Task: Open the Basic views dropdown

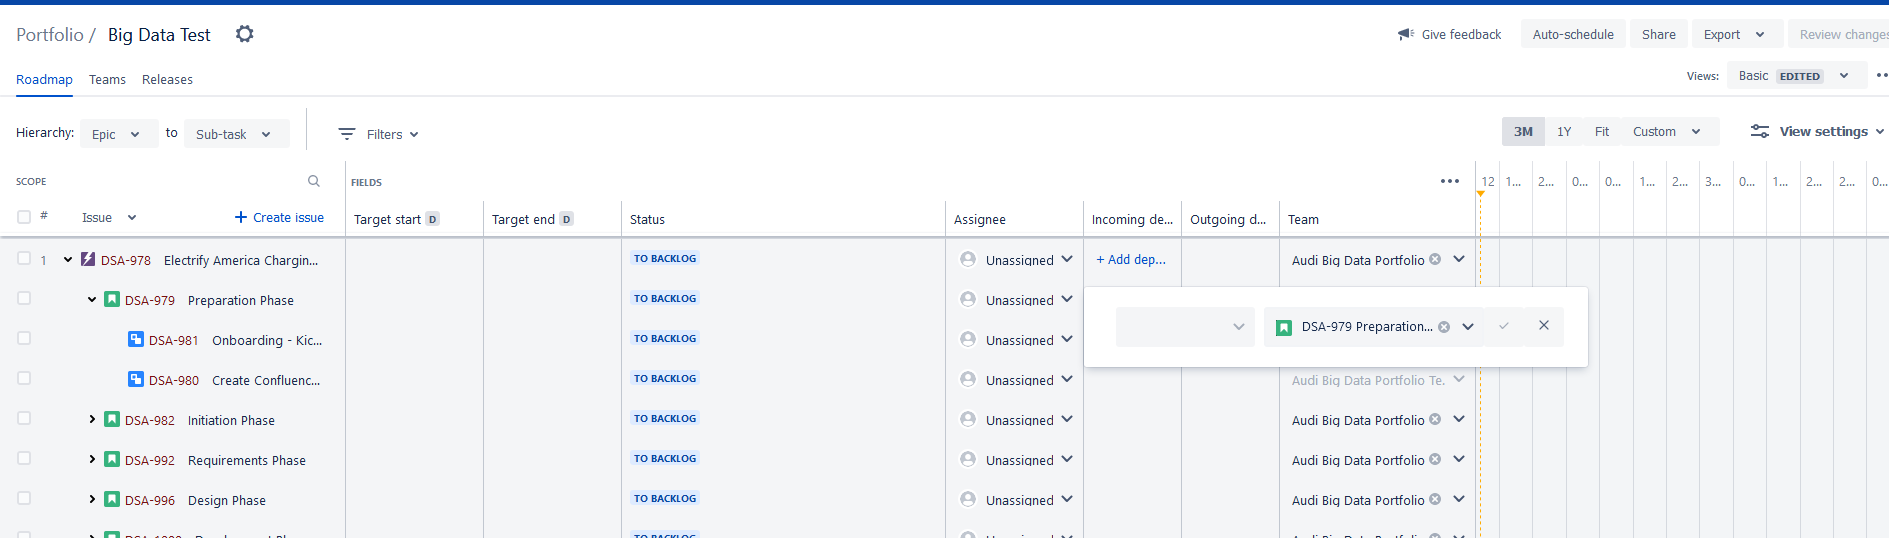Action: point(1796,76)
